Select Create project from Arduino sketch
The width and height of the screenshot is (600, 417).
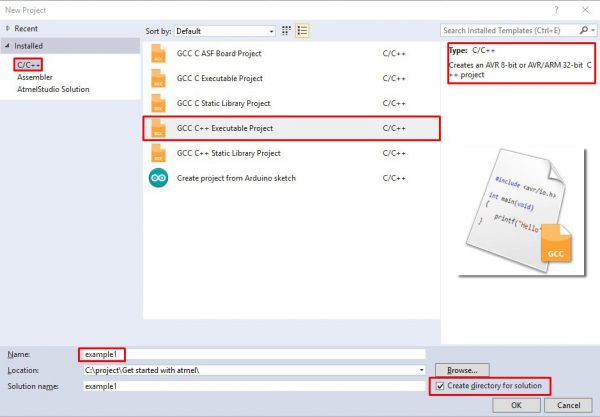pyautogui.click(x=291, y=178)
